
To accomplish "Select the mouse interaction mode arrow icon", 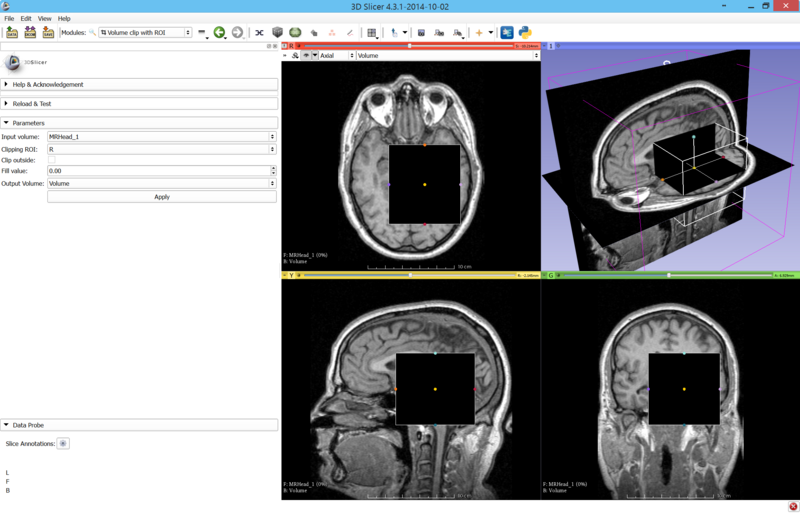I will click(394, 33).
